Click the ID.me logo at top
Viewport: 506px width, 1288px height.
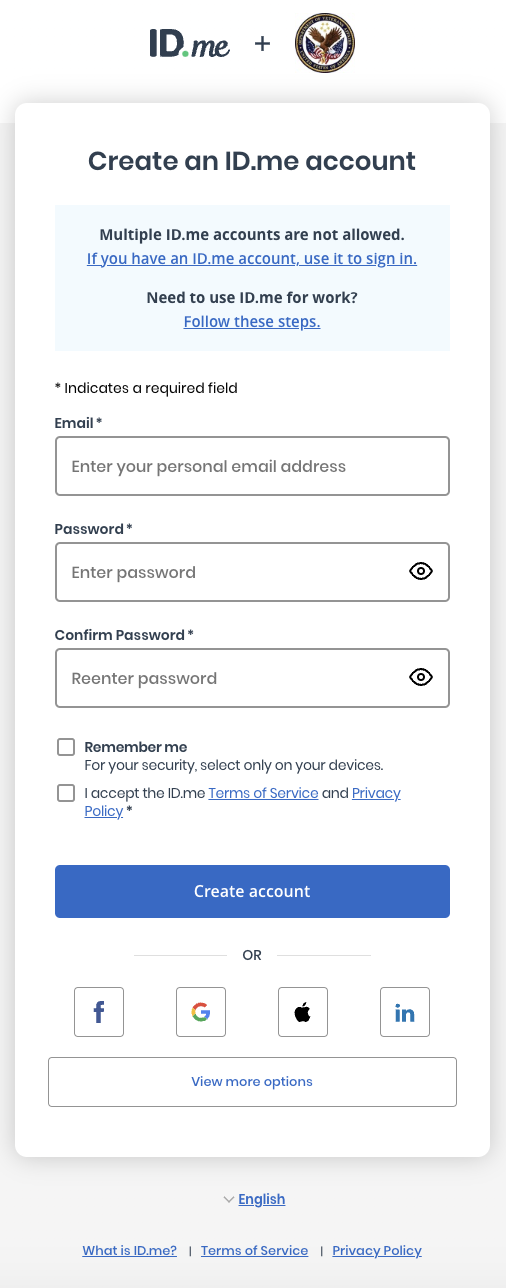pos(190,44)
